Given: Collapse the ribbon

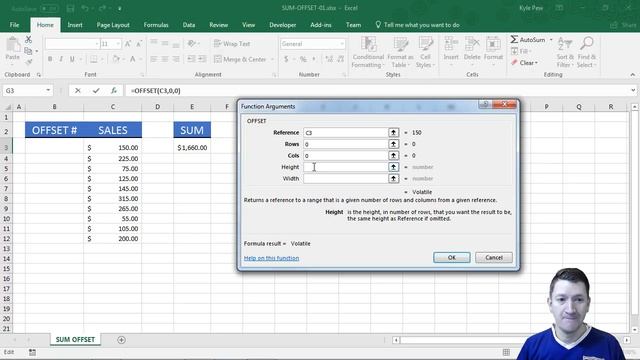Looking at the screenshot, I should coord(633,75).
